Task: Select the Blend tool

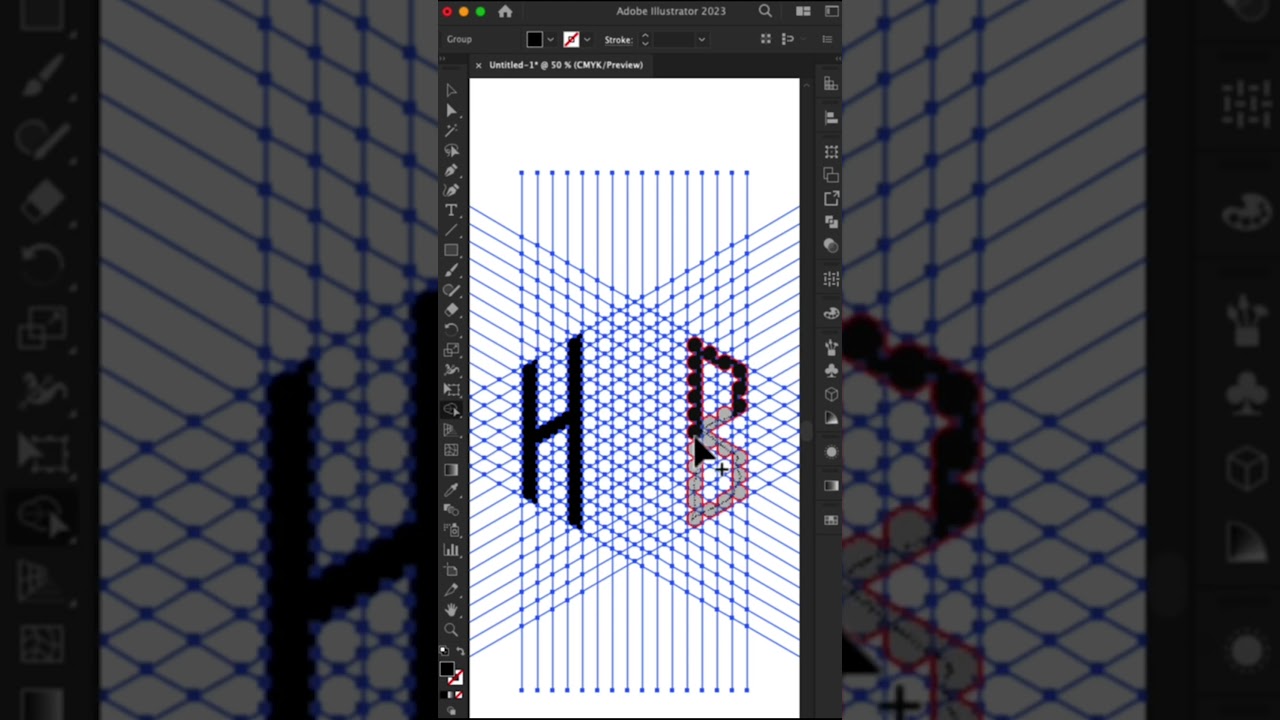Action: [x=451, y=510]
